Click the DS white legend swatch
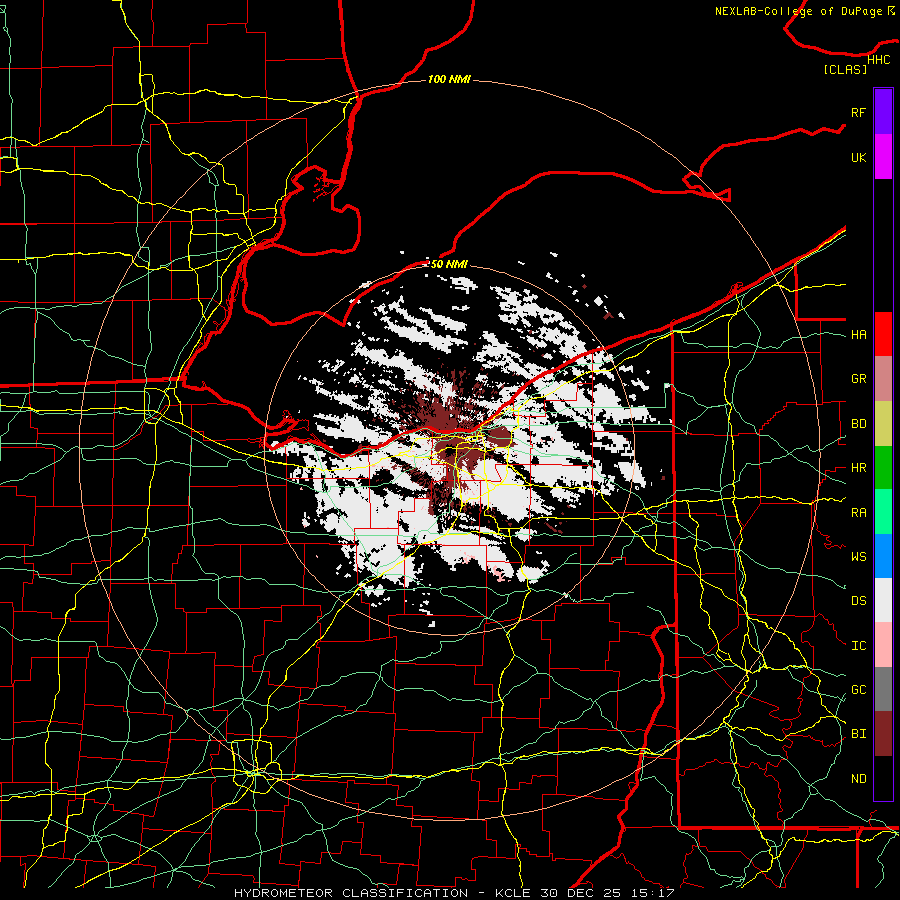Viewport: 900px width, 900px height. [883, 600]
